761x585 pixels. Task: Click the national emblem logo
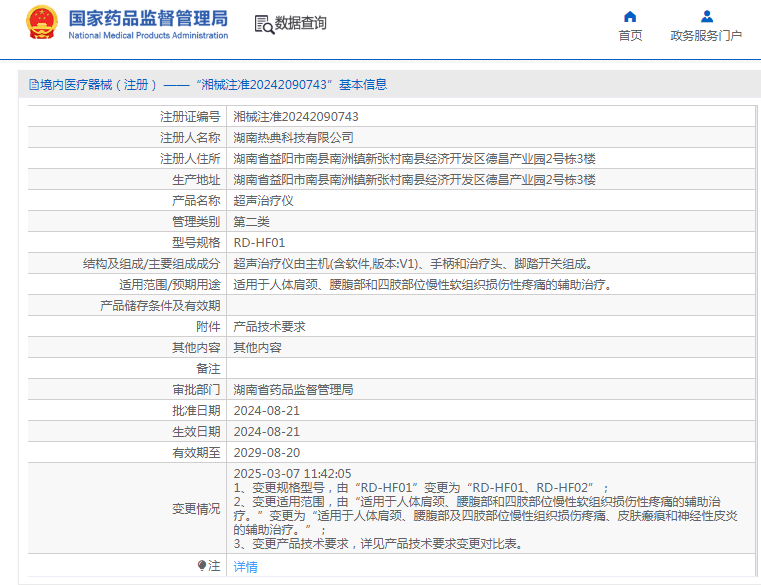pyautogui.click(x=42, y=23)
